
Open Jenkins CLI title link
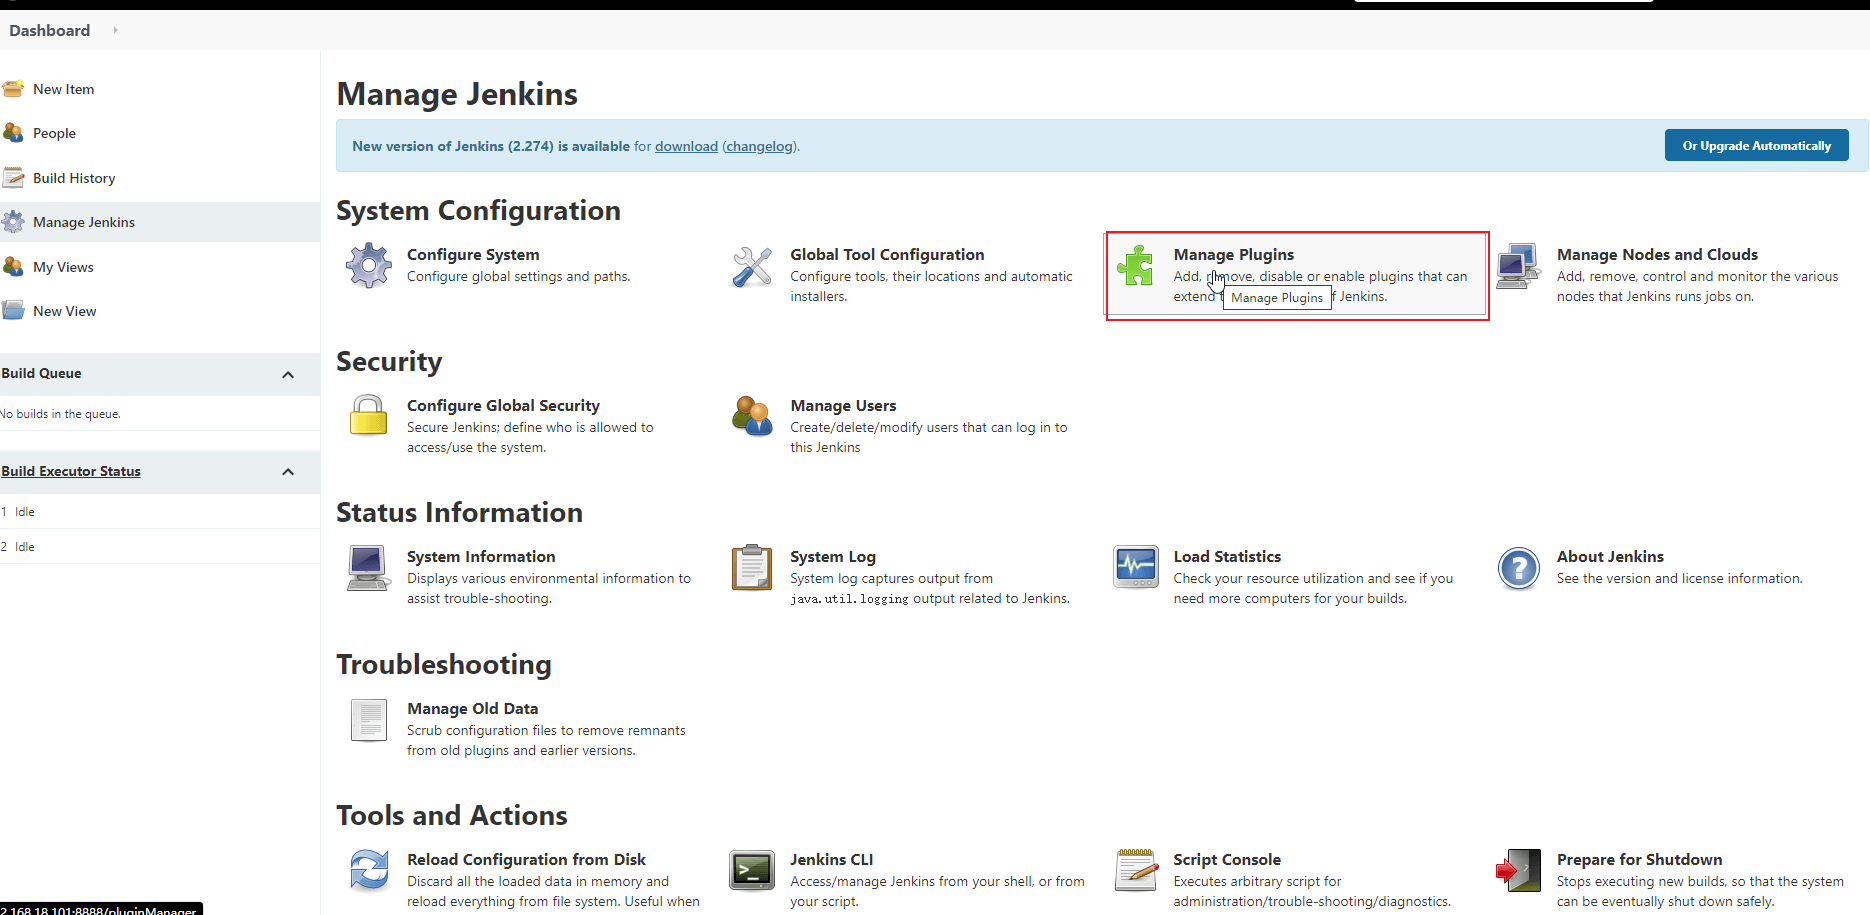point(831,859)
